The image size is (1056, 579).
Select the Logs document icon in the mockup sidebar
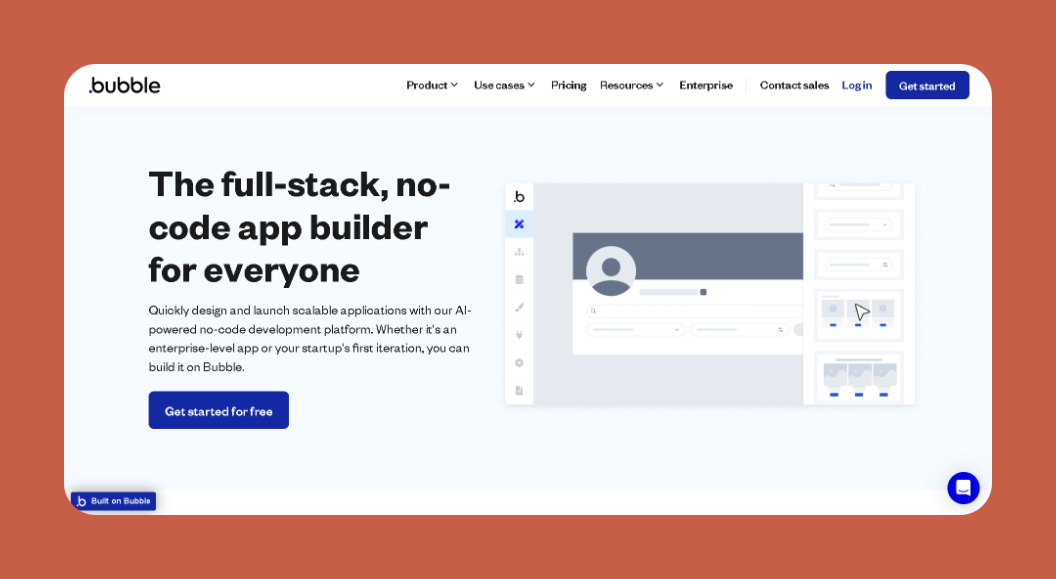coord(519,390)
